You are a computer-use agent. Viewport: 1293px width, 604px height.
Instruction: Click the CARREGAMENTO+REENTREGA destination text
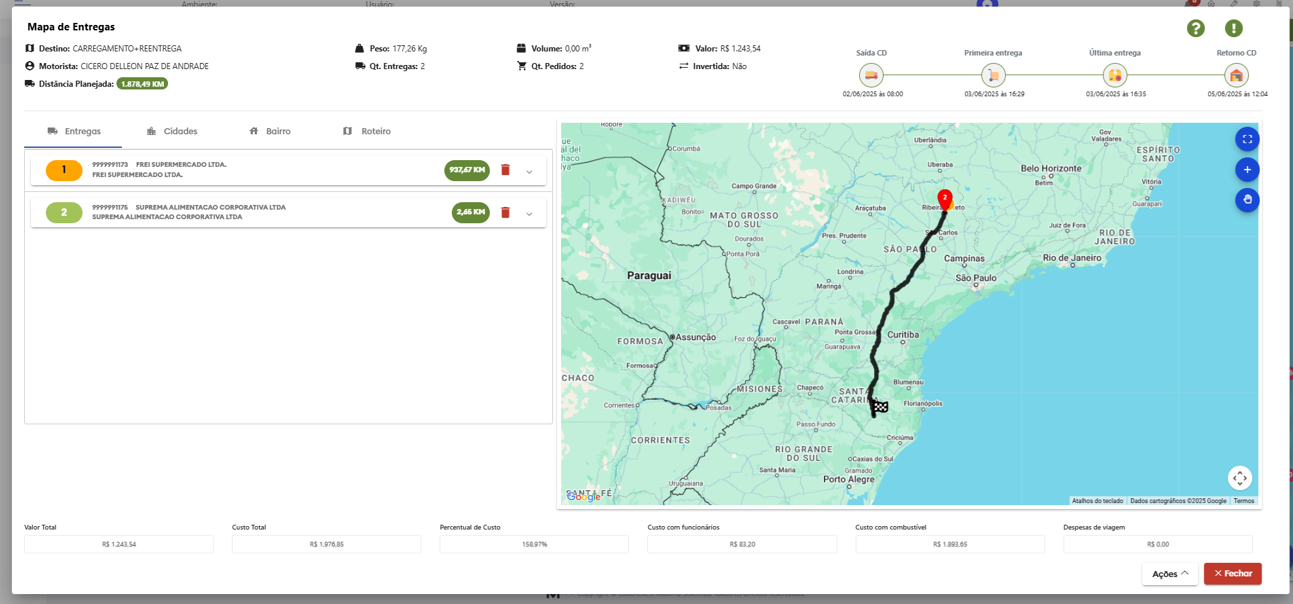[x=127, y=48]
